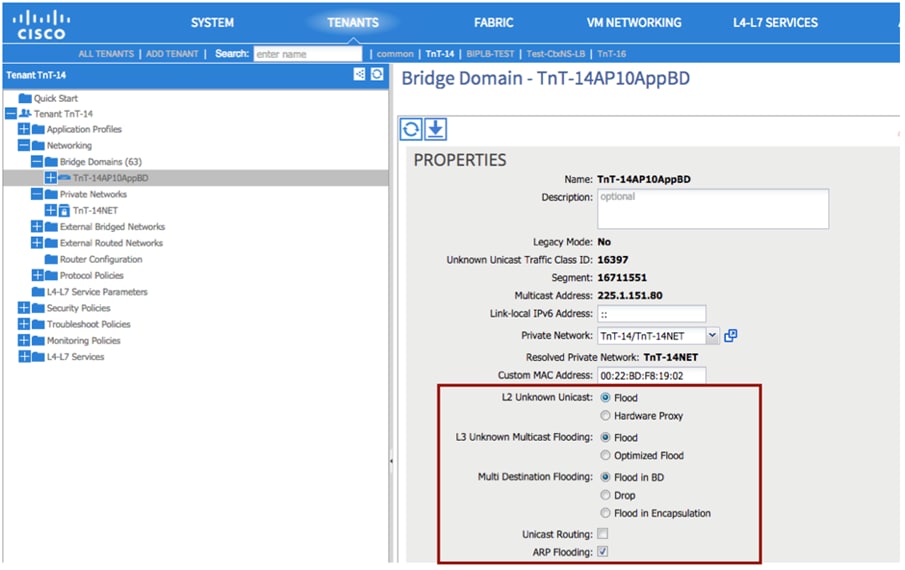Expand the Monitoring Policies node
905x570 pixels.
coord(24,340)
